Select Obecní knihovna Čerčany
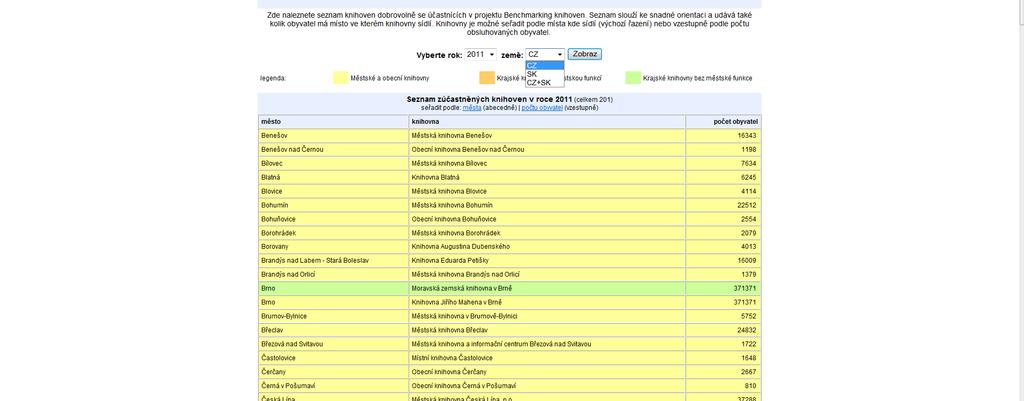This screenshot has width=1024, height=401. tap(547, 372)
